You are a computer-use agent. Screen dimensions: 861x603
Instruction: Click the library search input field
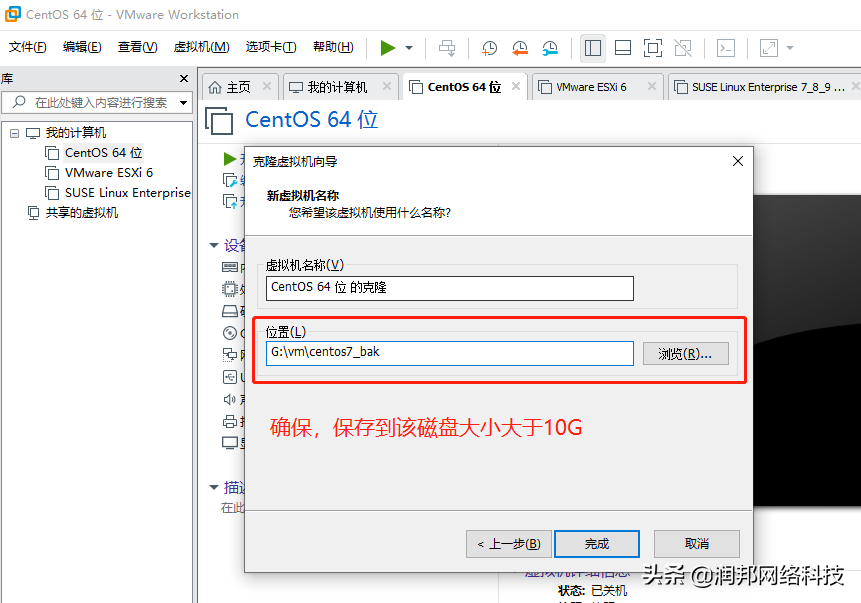[100, 103]
